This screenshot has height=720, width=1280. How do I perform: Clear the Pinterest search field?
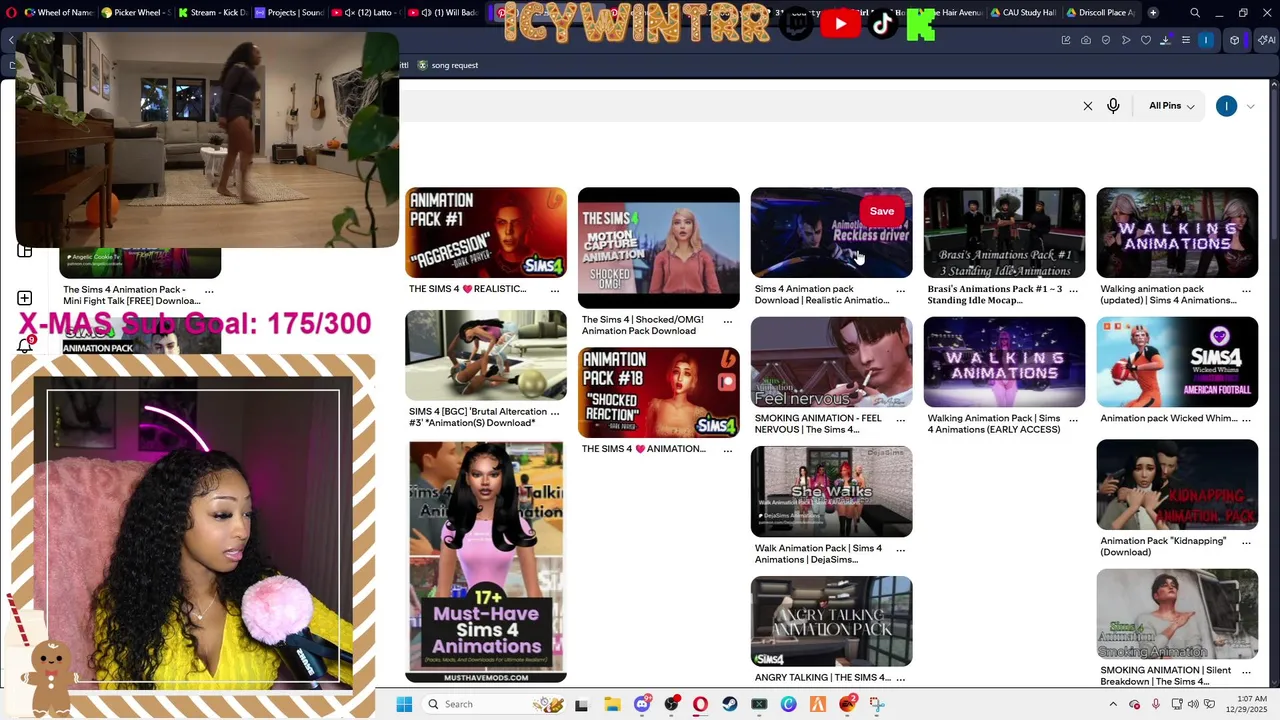1088,106
